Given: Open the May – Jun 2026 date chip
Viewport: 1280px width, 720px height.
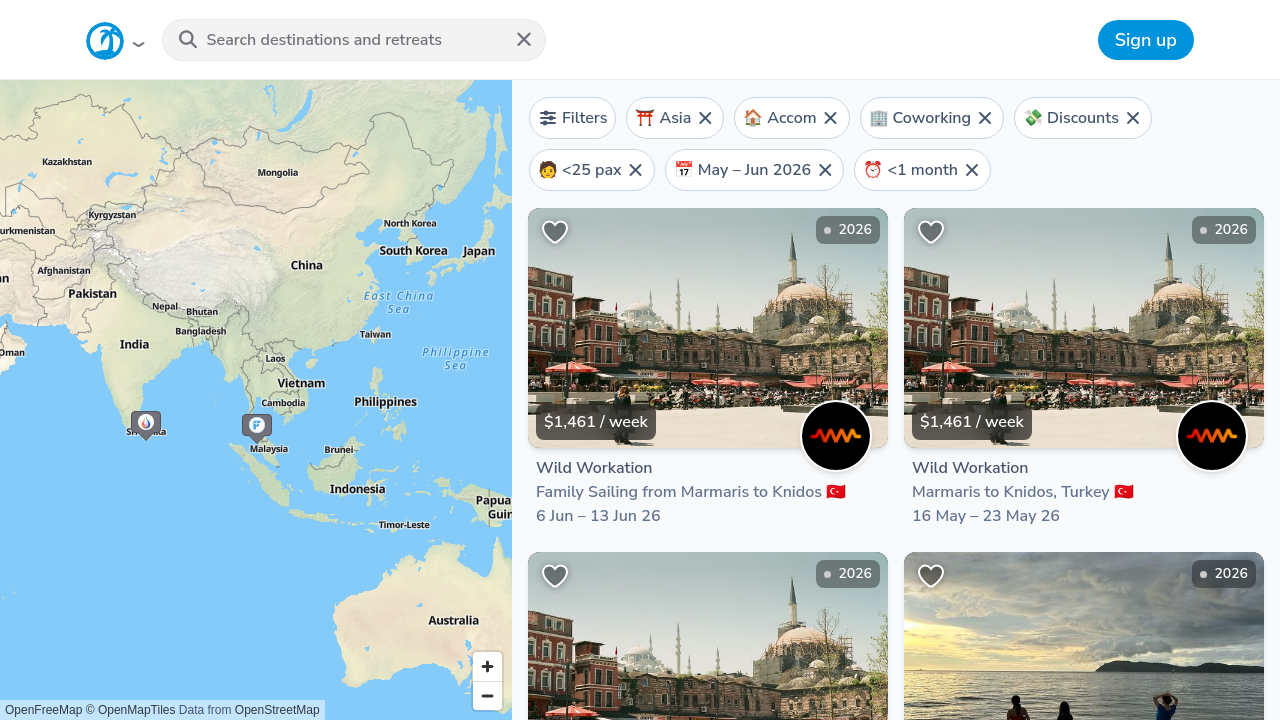Looking at the screenshot, I should tap(754, 170).
